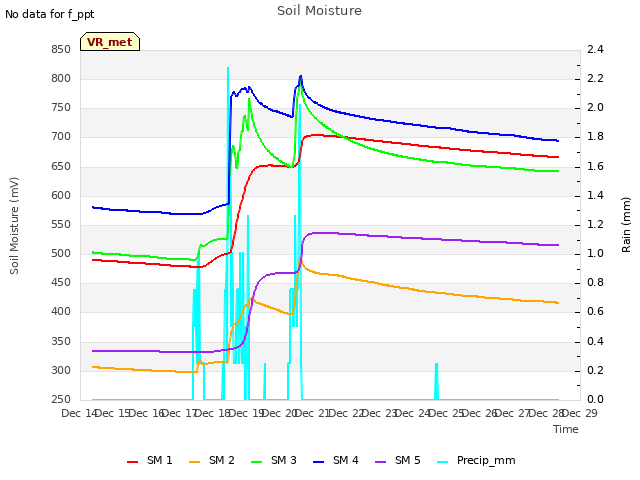Image resolution: width=640 pixels, height=480 pixels.
Task: Click the purple SM 5 legend swatch
Action: (x=381, y=462)
